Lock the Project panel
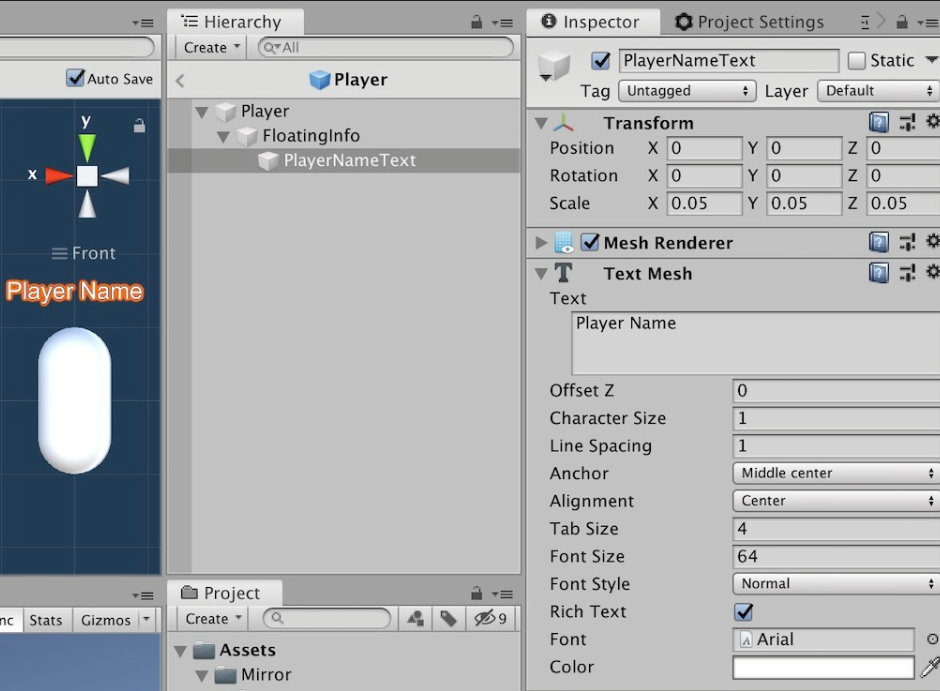Viewport: 940px width, 691px height. (x=477, y=593)
